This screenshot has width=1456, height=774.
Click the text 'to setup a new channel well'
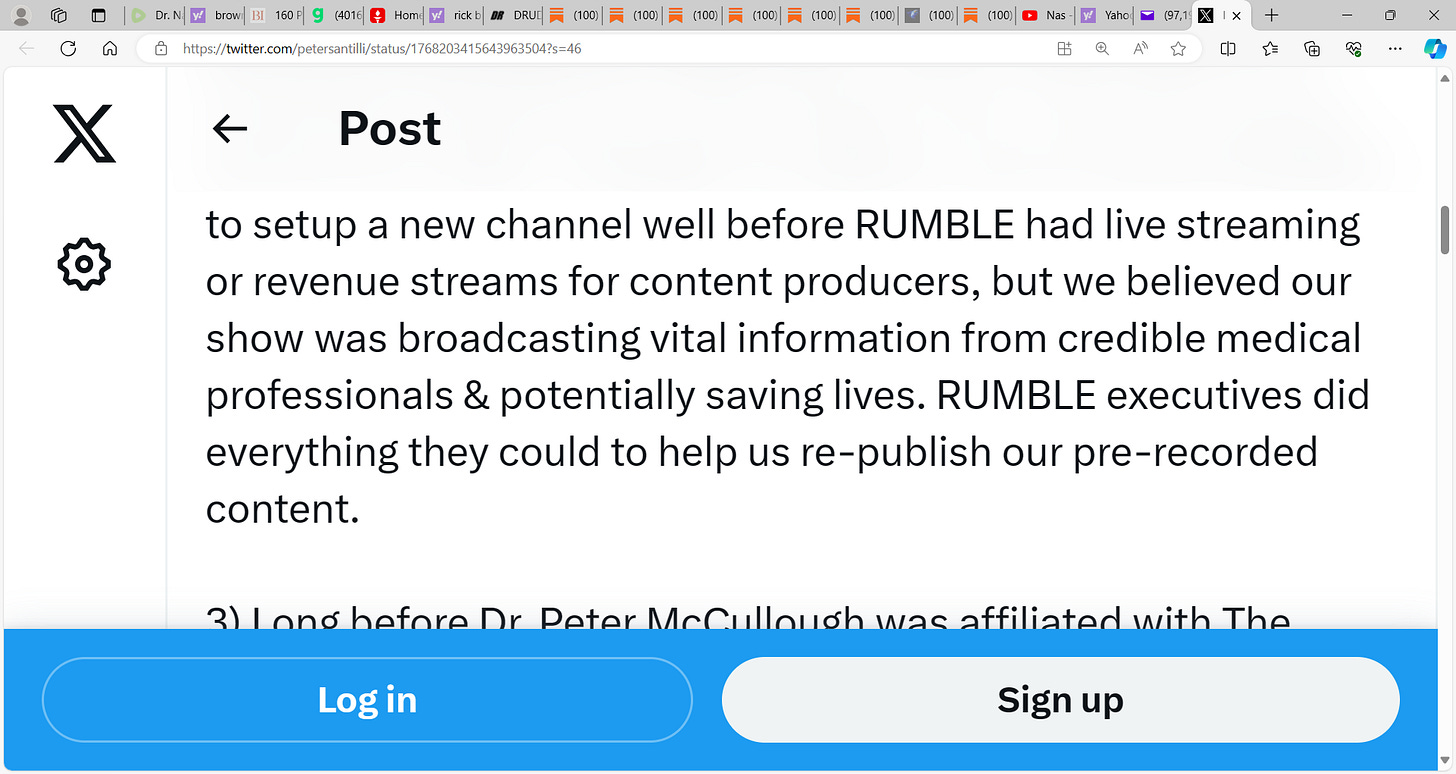tap(462, 225)
